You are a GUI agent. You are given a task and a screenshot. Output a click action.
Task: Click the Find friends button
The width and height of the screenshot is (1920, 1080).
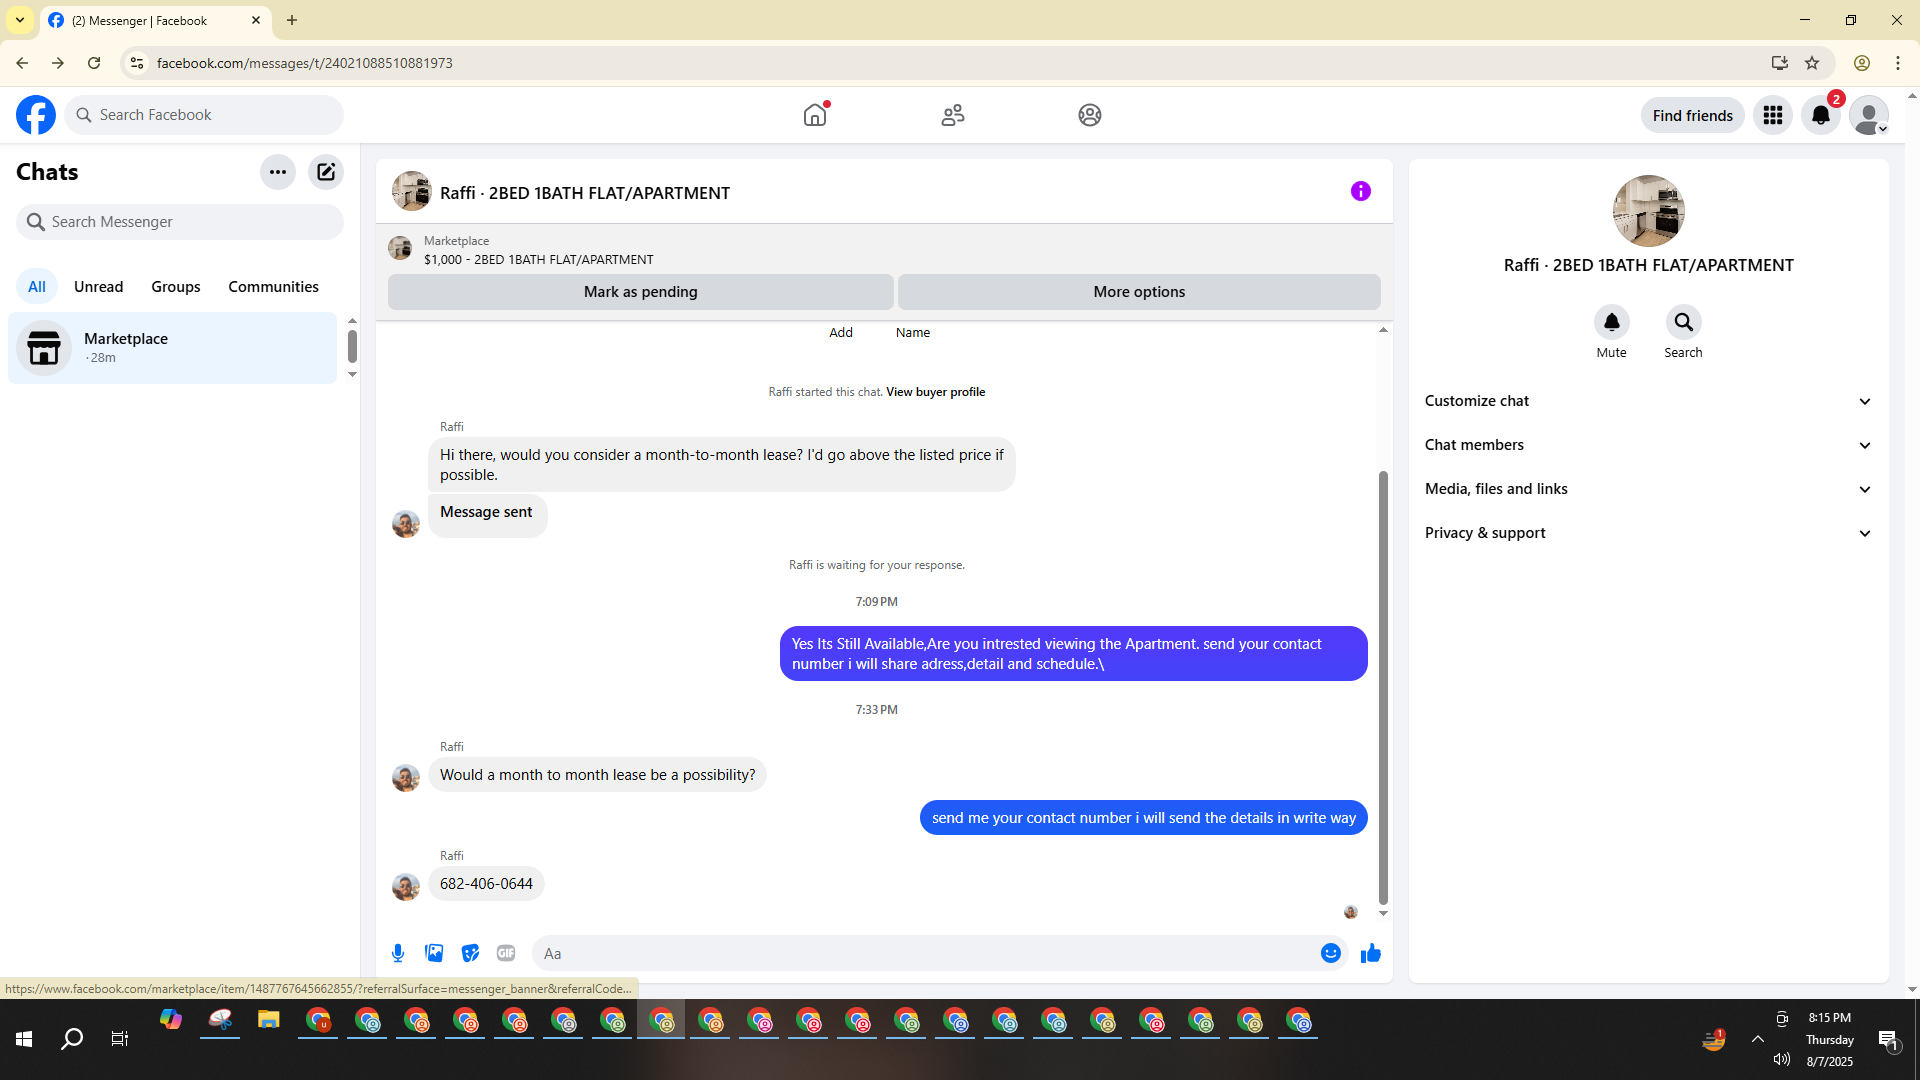coord(1692,115)
